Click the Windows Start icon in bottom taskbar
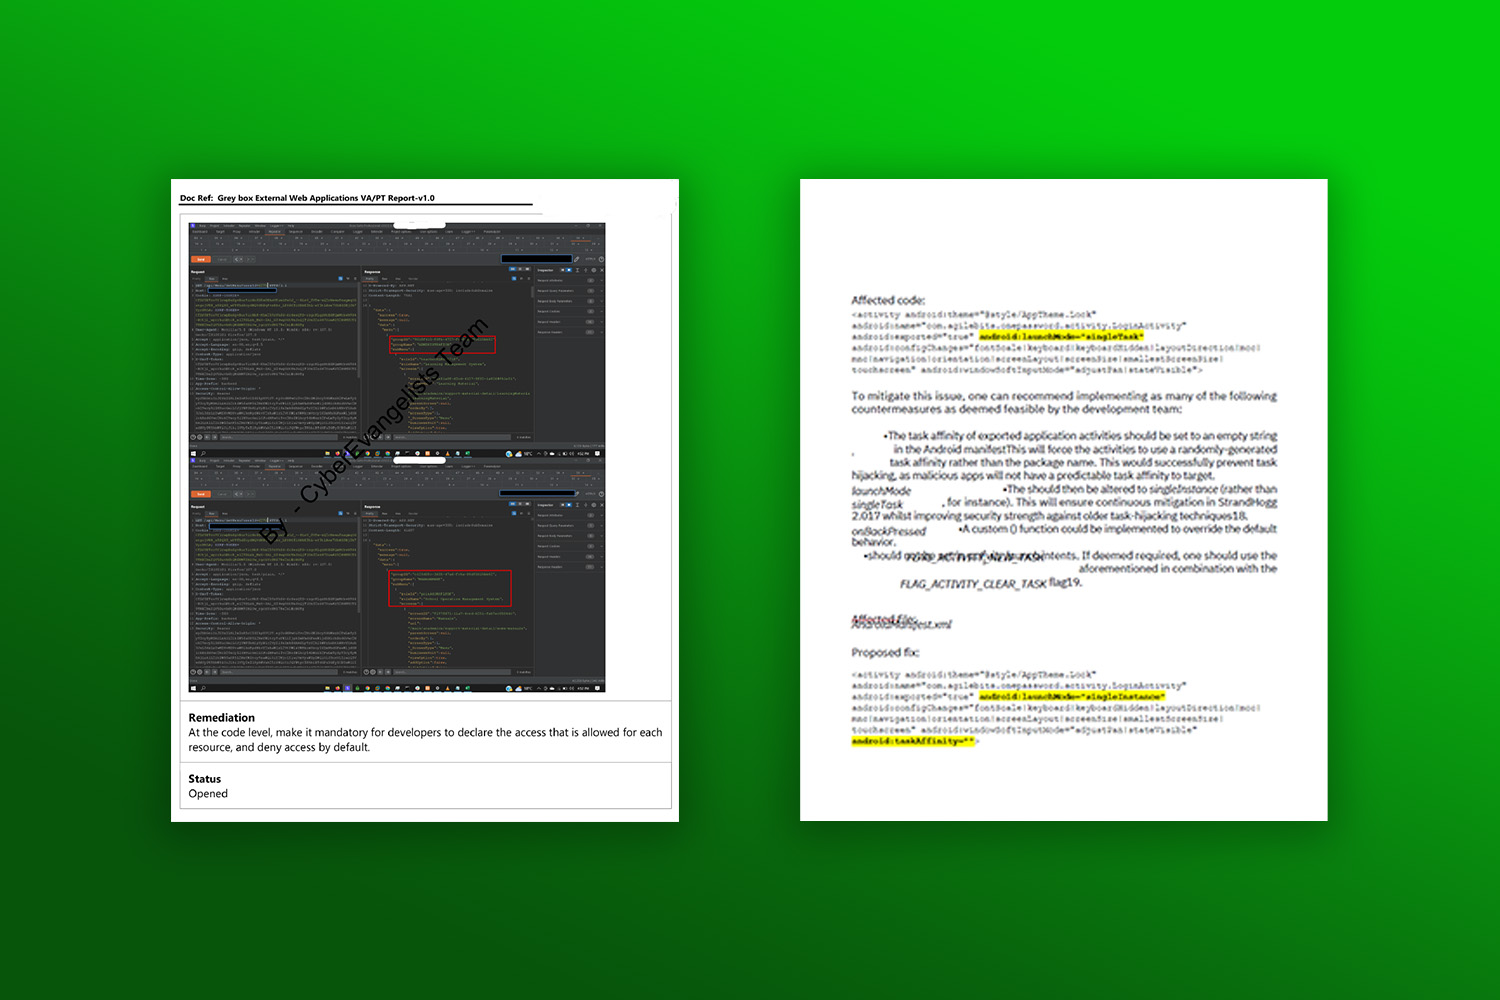 [x=193, y=688]
